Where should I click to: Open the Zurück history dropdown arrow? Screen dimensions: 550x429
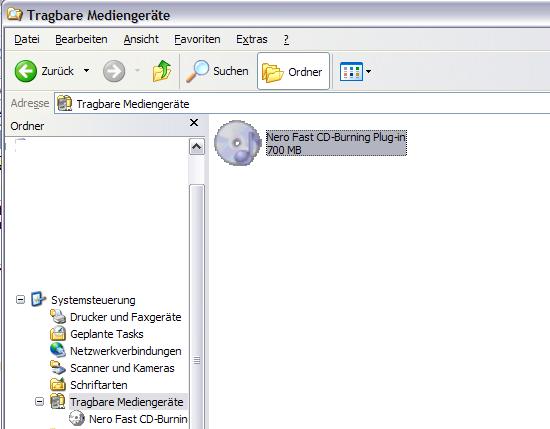[x=86, y=71]
